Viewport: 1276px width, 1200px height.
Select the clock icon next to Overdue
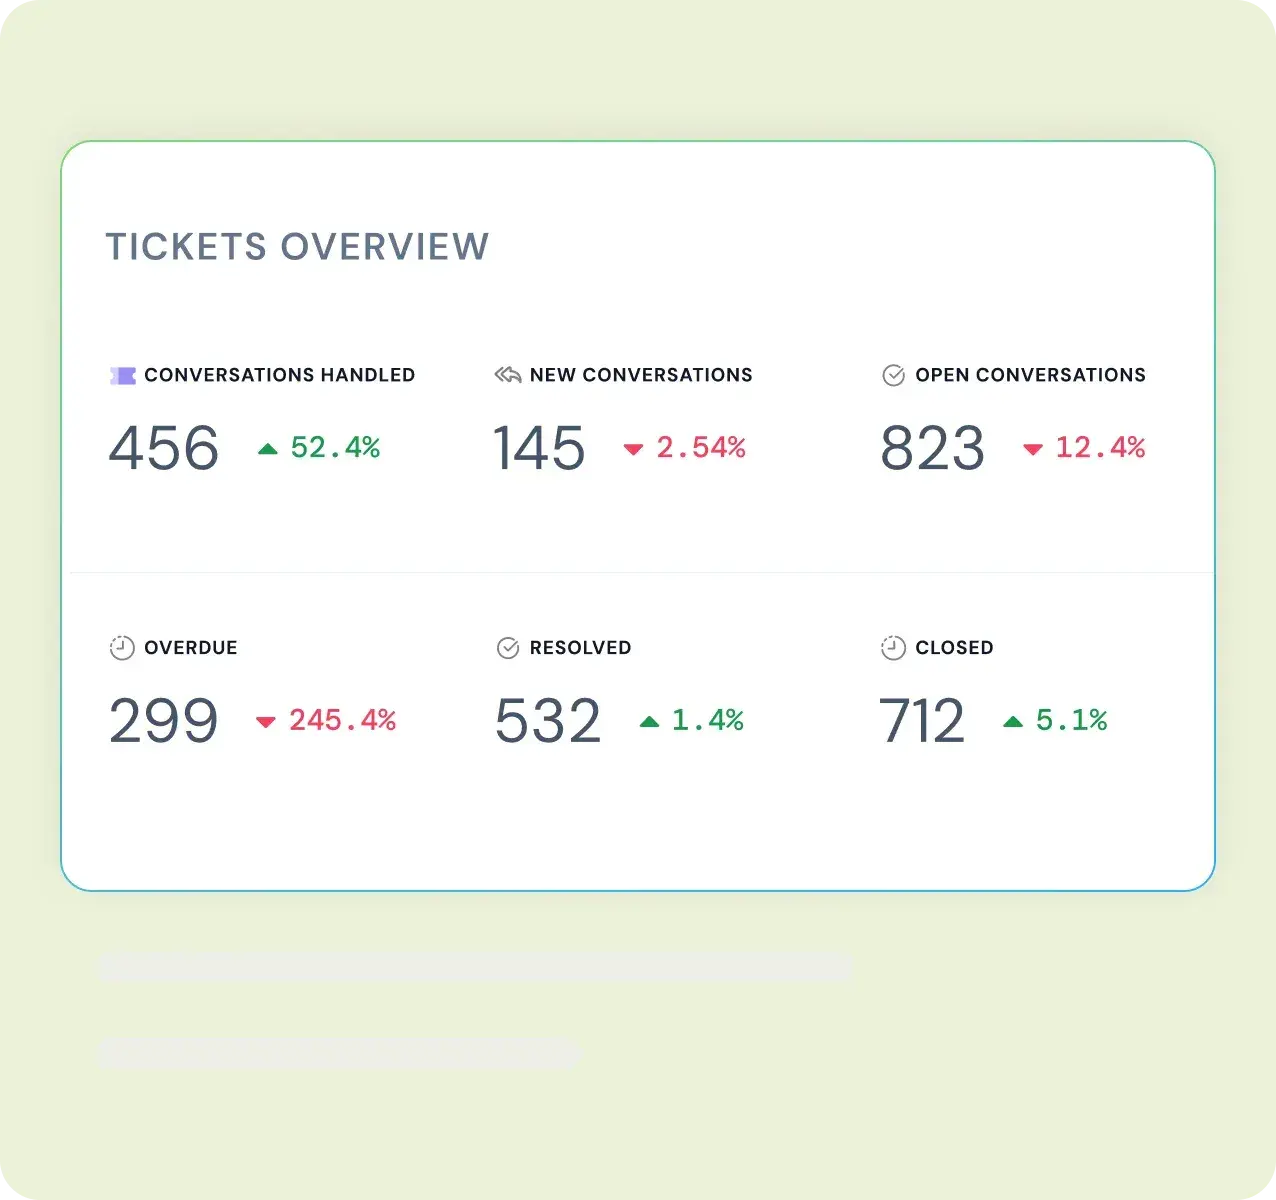(x=121, y=647)
